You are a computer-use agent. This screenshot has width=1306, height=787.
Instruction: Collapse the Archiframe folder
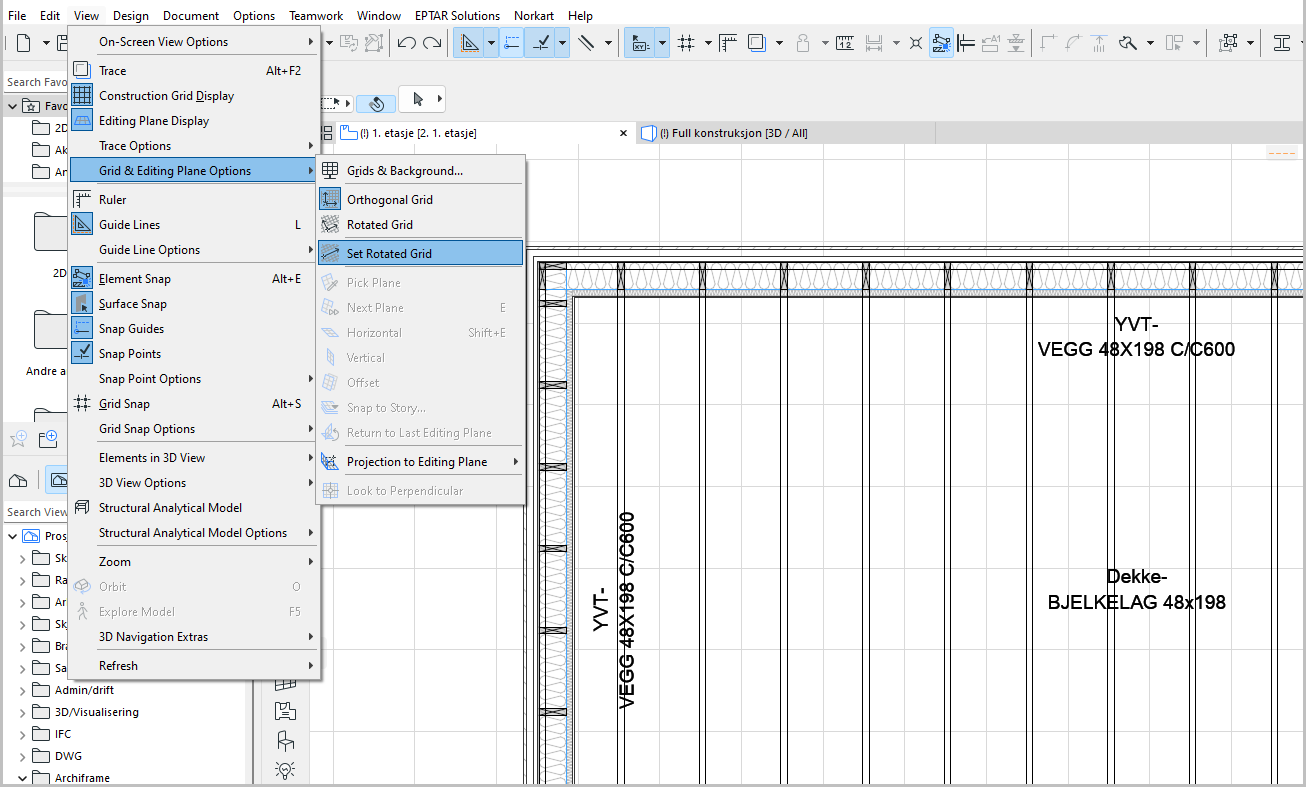click(x=23, y=778)
